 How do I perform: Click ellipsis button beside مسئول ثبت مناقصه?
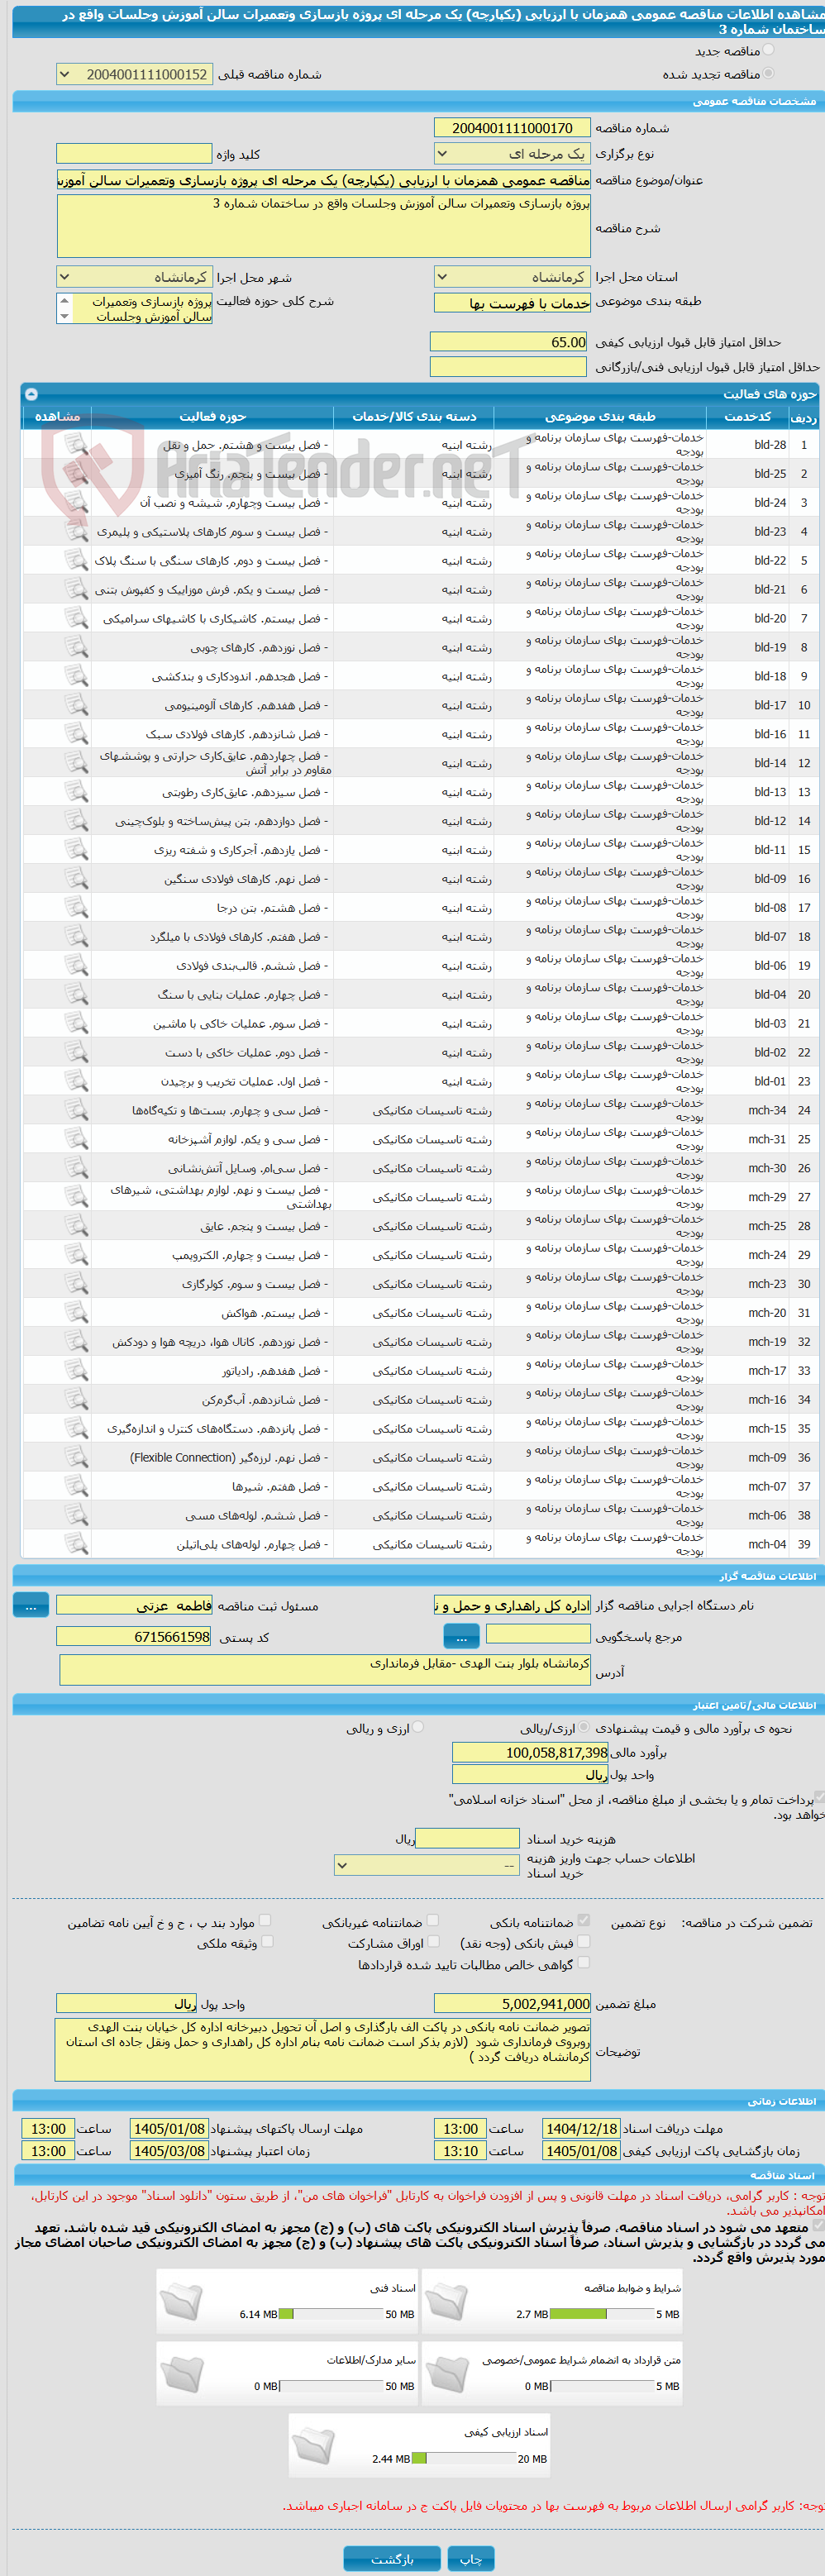[x=31, y=1605]
